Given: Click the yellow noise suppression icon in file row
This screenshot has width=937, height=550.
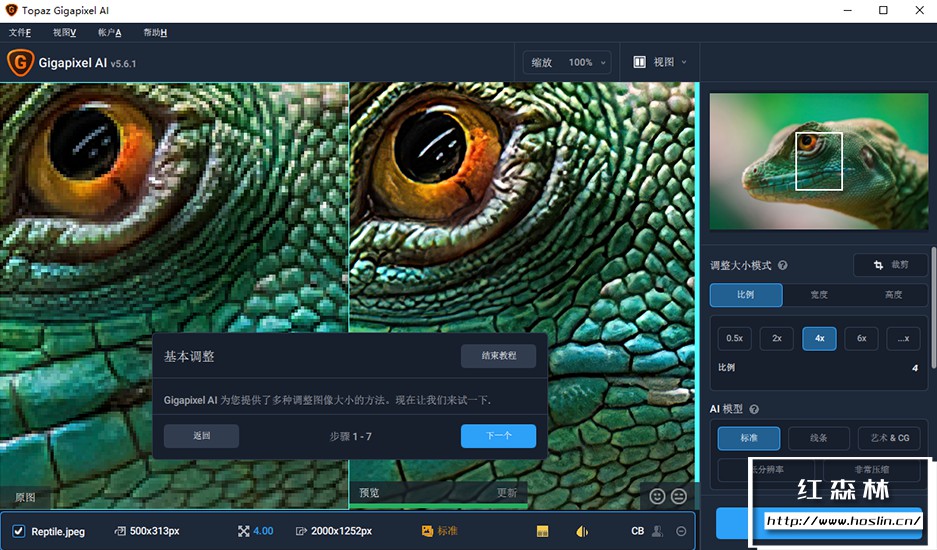Looking at the screenshot, I should [543, 531].
